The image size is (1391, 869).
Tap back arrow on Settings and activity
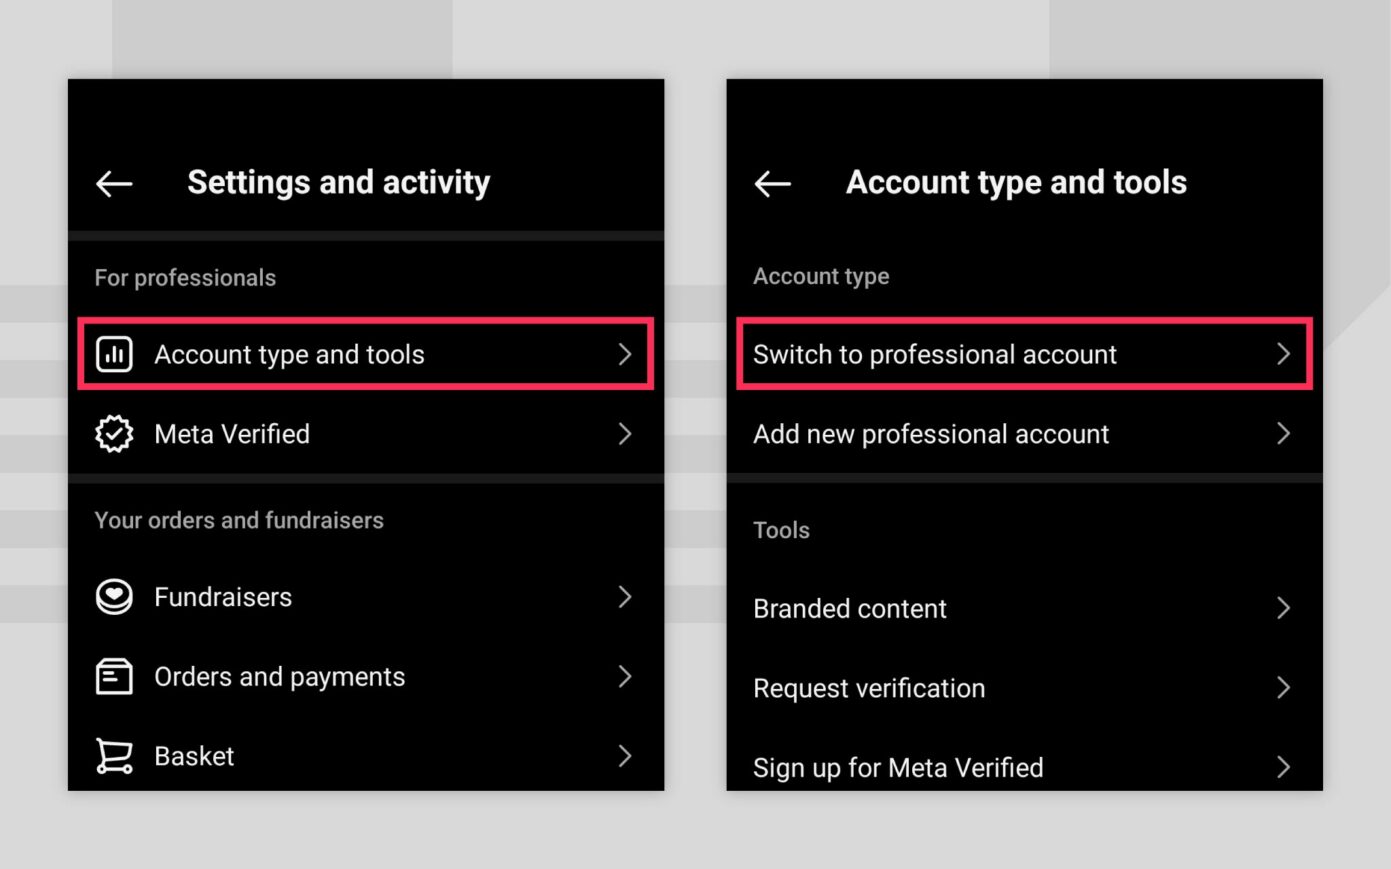pyautogui.click(x=114, y=183)
